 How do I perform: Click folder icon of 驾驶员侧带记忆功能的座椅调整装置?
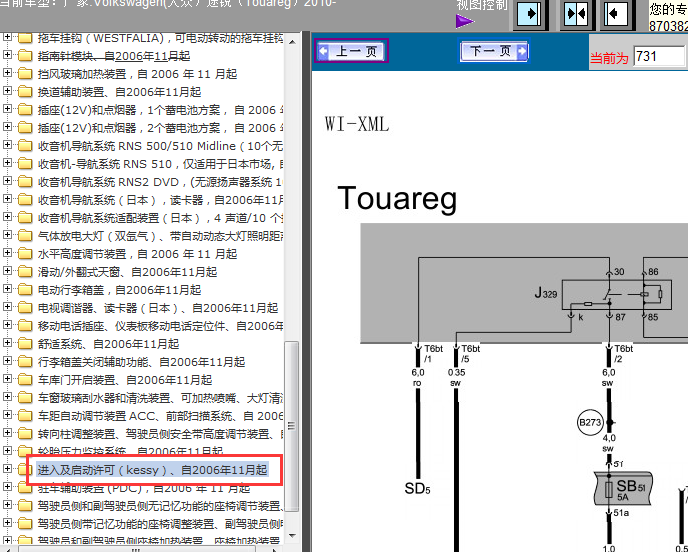click(25, 523)
